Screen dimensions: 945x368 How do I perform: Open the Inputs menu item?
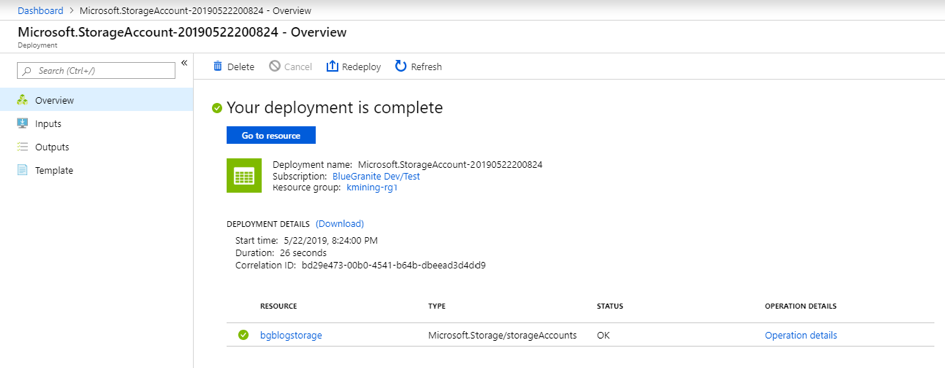(96, 123)
